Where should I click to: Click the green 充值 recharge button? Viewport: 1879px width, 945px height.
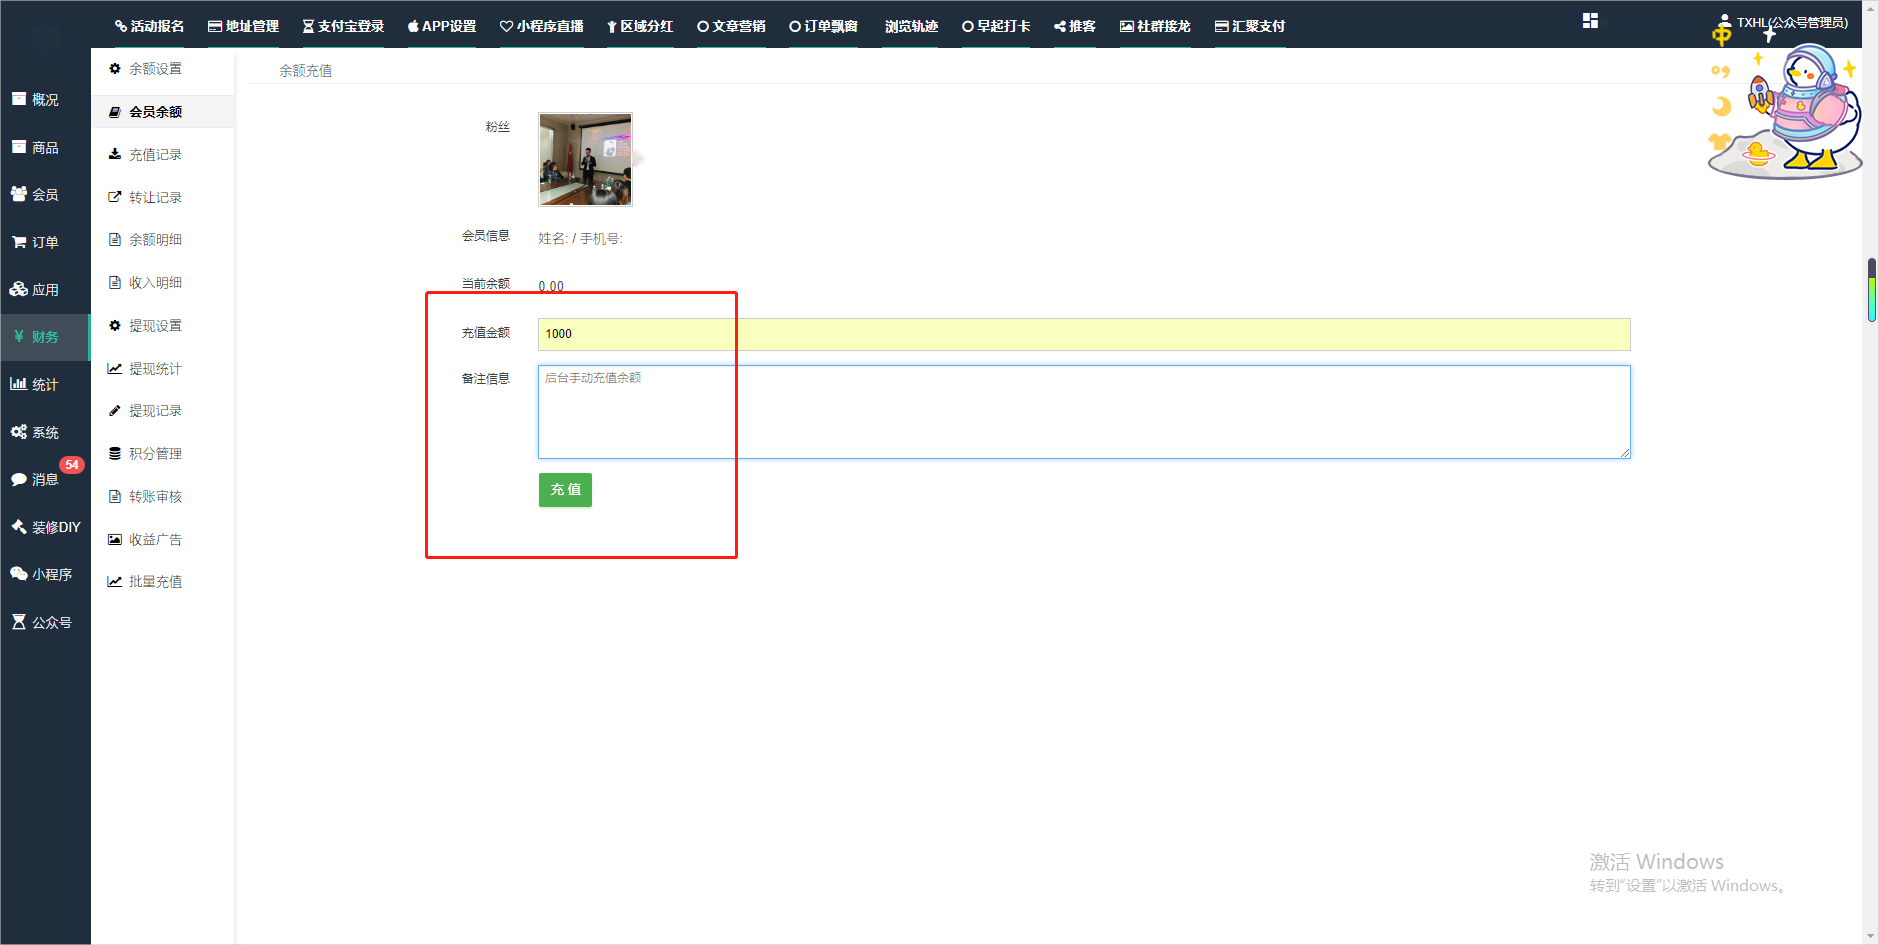[x=565, y=490]
